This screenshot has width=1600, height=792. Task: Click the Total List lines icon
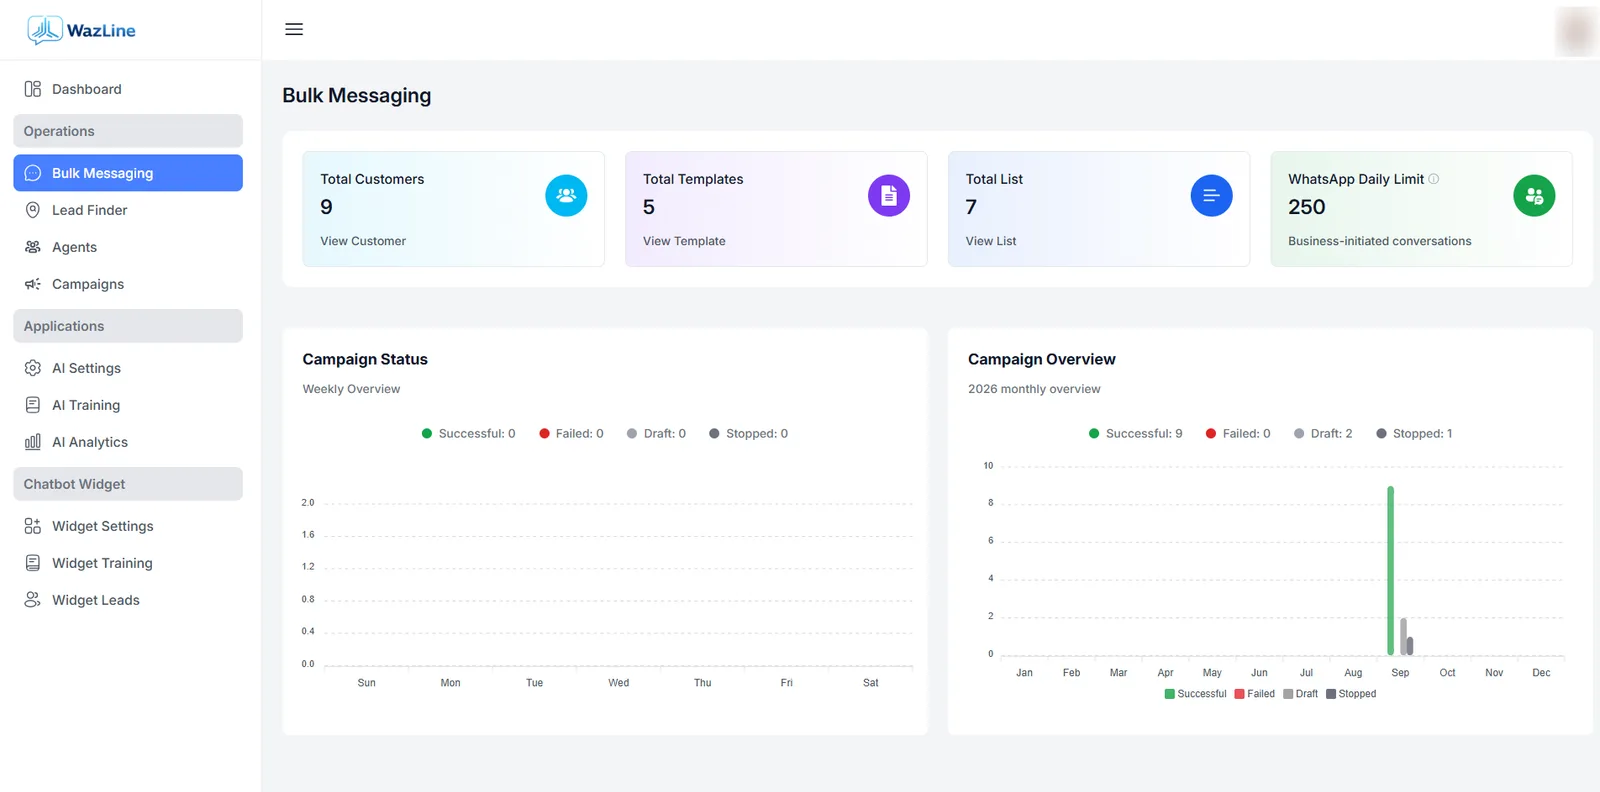[x=1211, y=195]
